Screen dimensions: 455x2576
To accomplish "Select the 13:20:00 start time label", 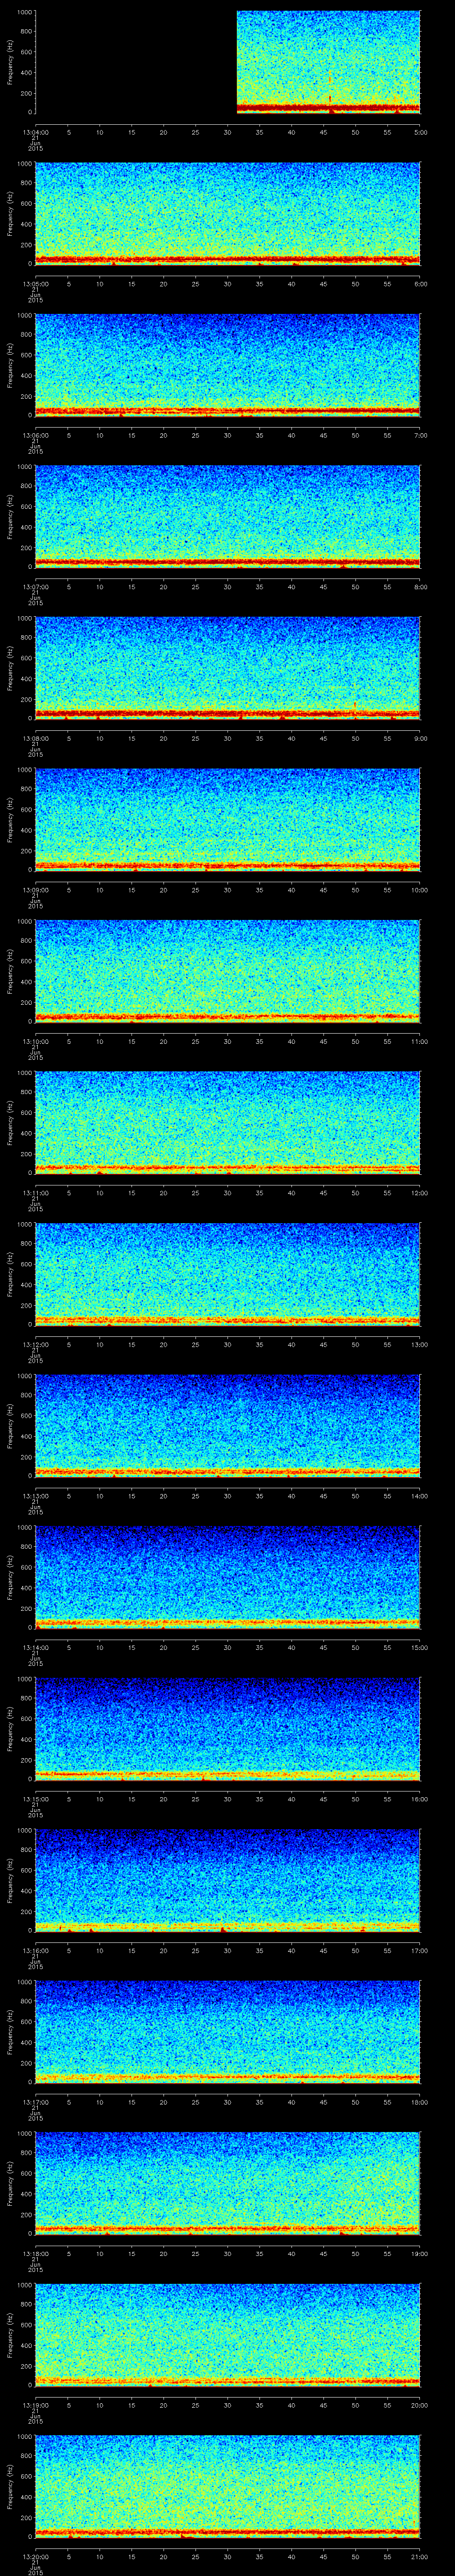I will pyautogui.click(x=35, y=2556).
